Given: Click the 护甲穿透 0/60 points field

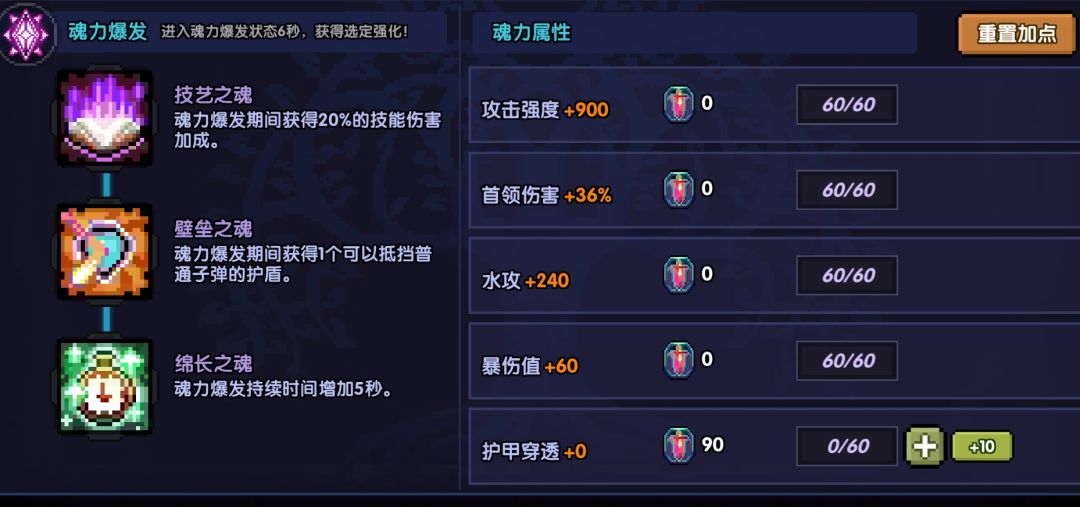Looking at the screenshot, I should coord(847,446).
